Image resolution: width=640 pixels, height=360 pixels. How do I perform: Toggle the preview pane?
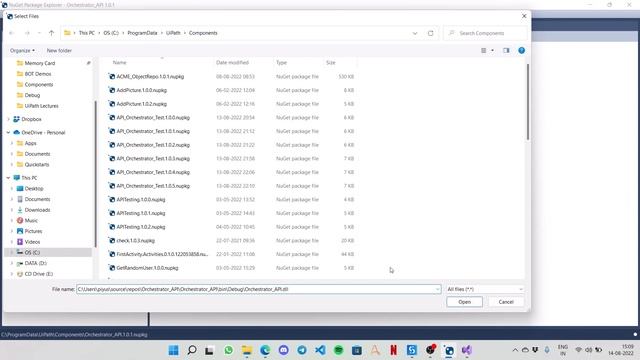506,51
